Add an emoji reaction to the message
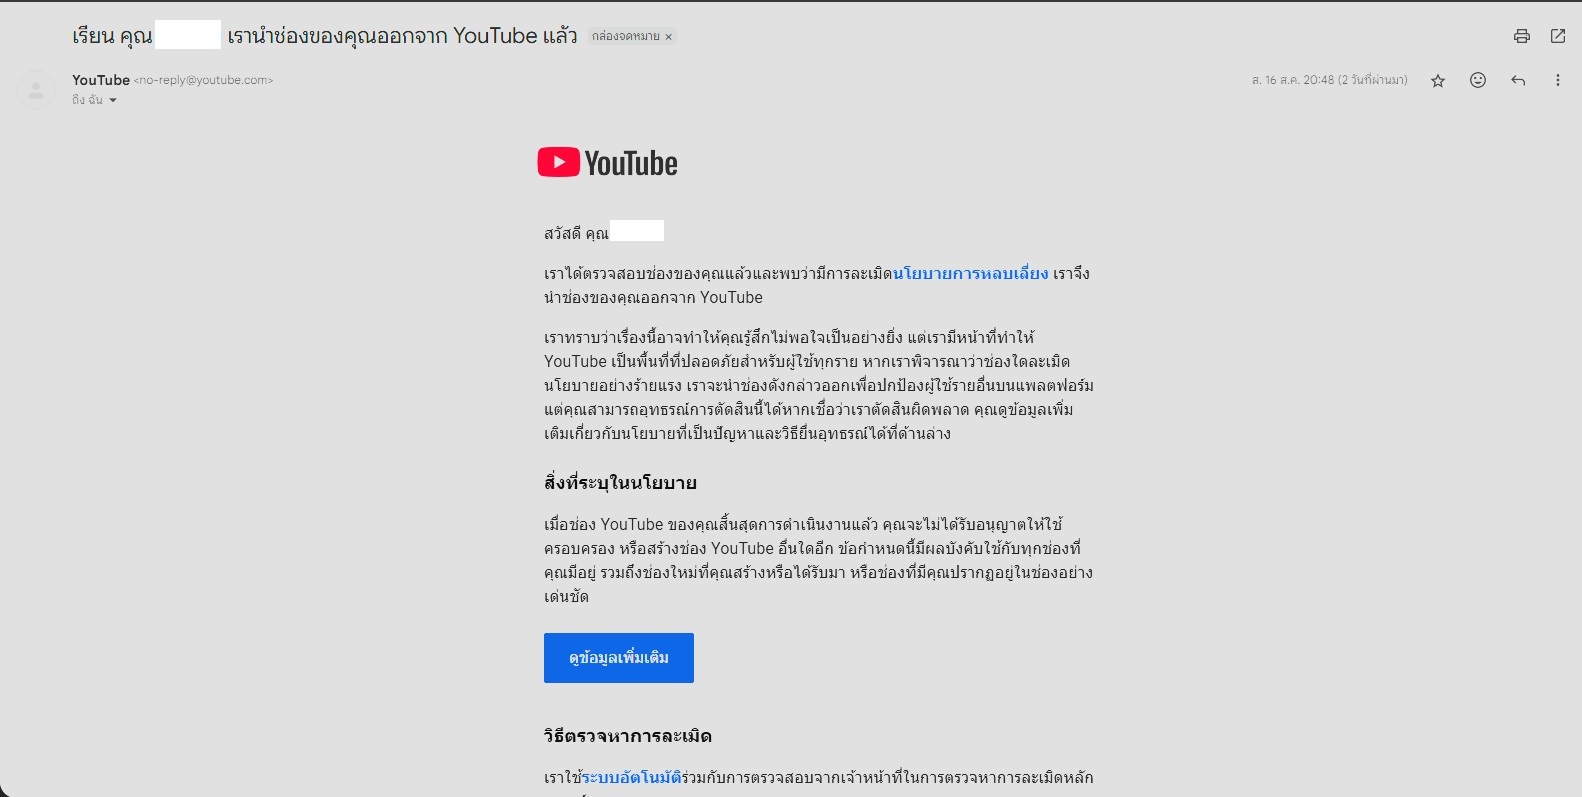The image size is (1582, 797). coord(1478,80)
